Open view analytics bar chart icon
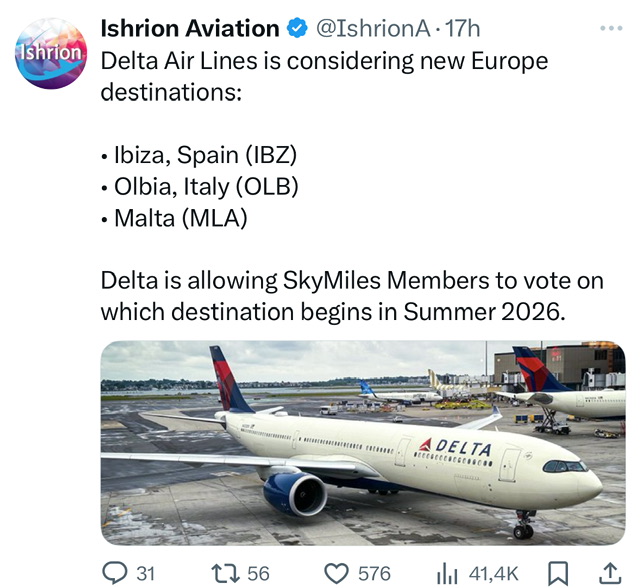Image resolution: width=640 pixels, height=588 pixels. [x=447, y=573]
